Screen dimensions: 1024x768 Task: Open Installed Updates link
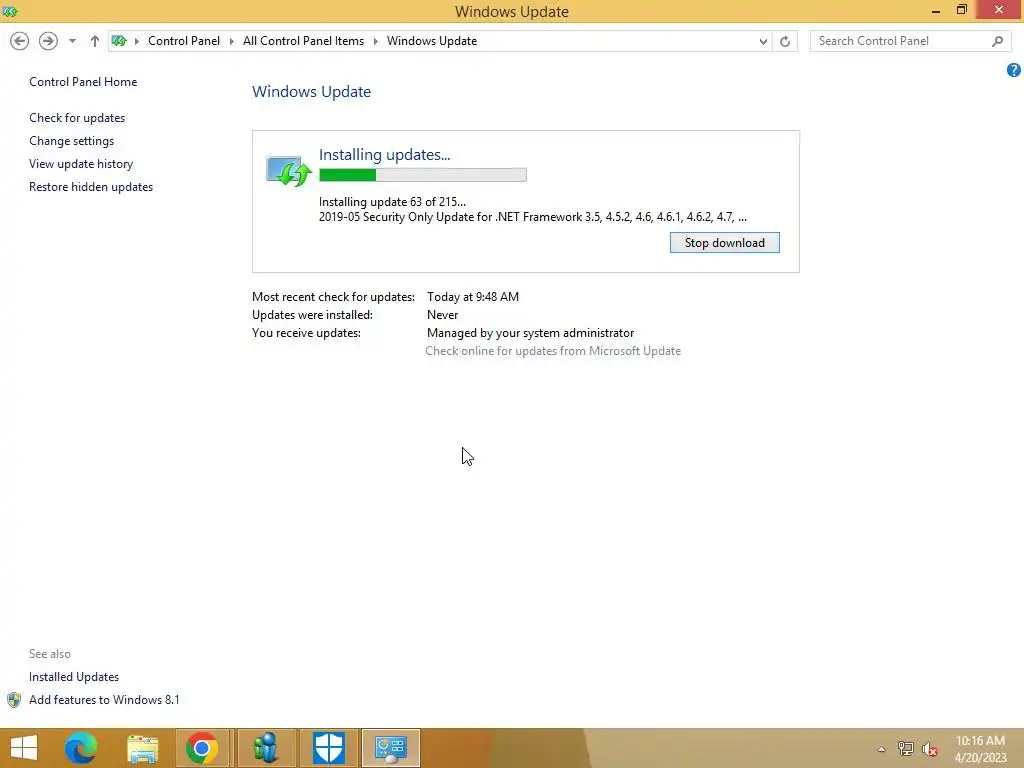[x=74, y=677]
